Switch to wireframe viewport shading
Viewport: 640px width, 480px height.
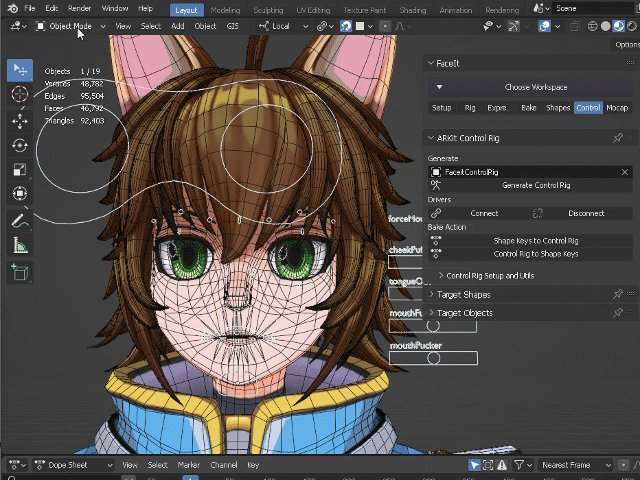[592, 26]
